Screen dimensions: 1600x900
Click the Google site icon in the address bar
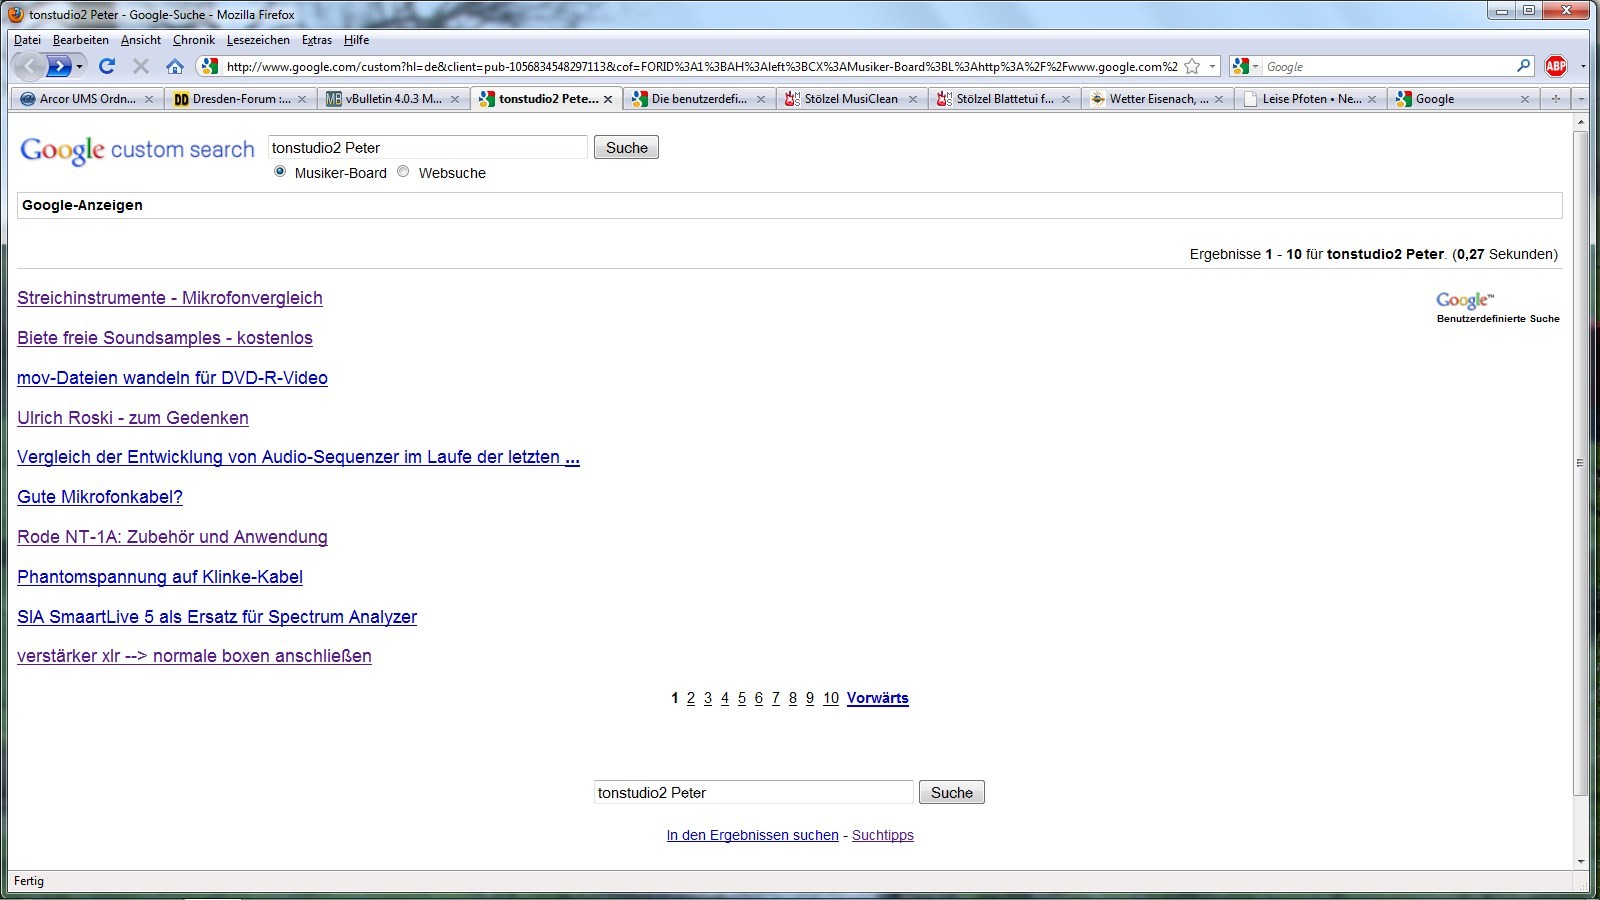(x=209, y=66)
